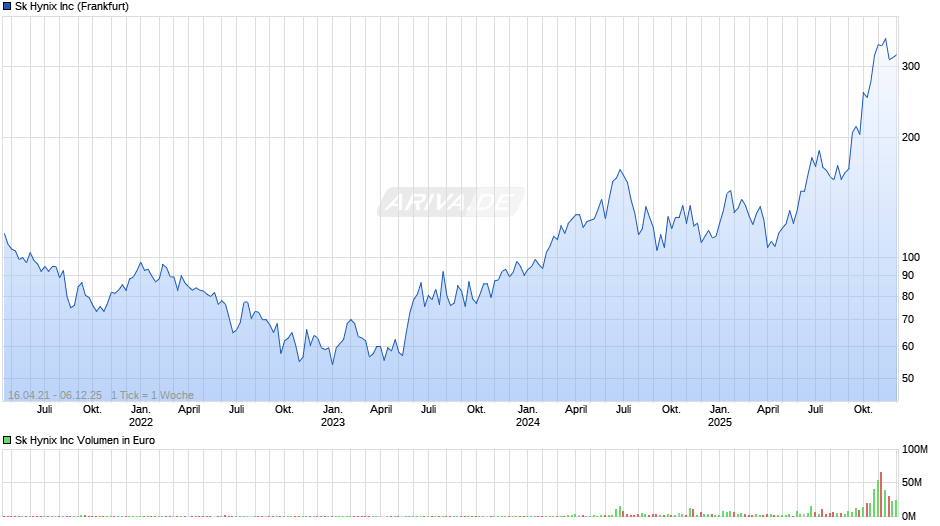Click the 0M volume axis label
940x526 pixels.
point(909,516)
